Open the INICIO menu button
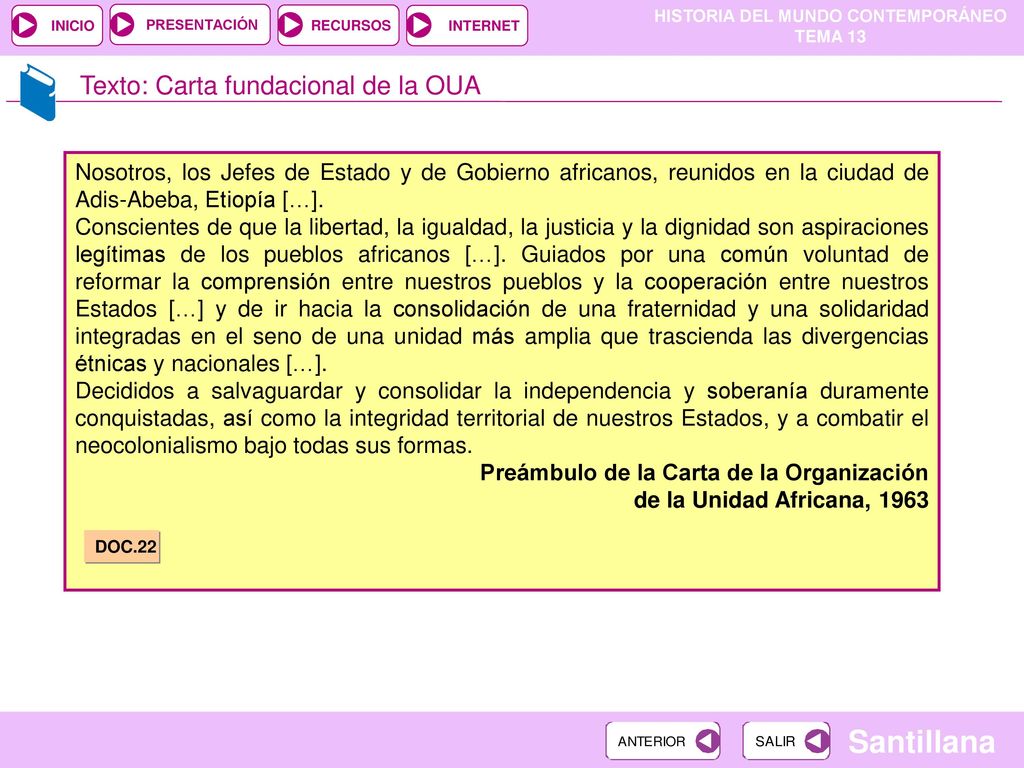 (x=57, y=25)
